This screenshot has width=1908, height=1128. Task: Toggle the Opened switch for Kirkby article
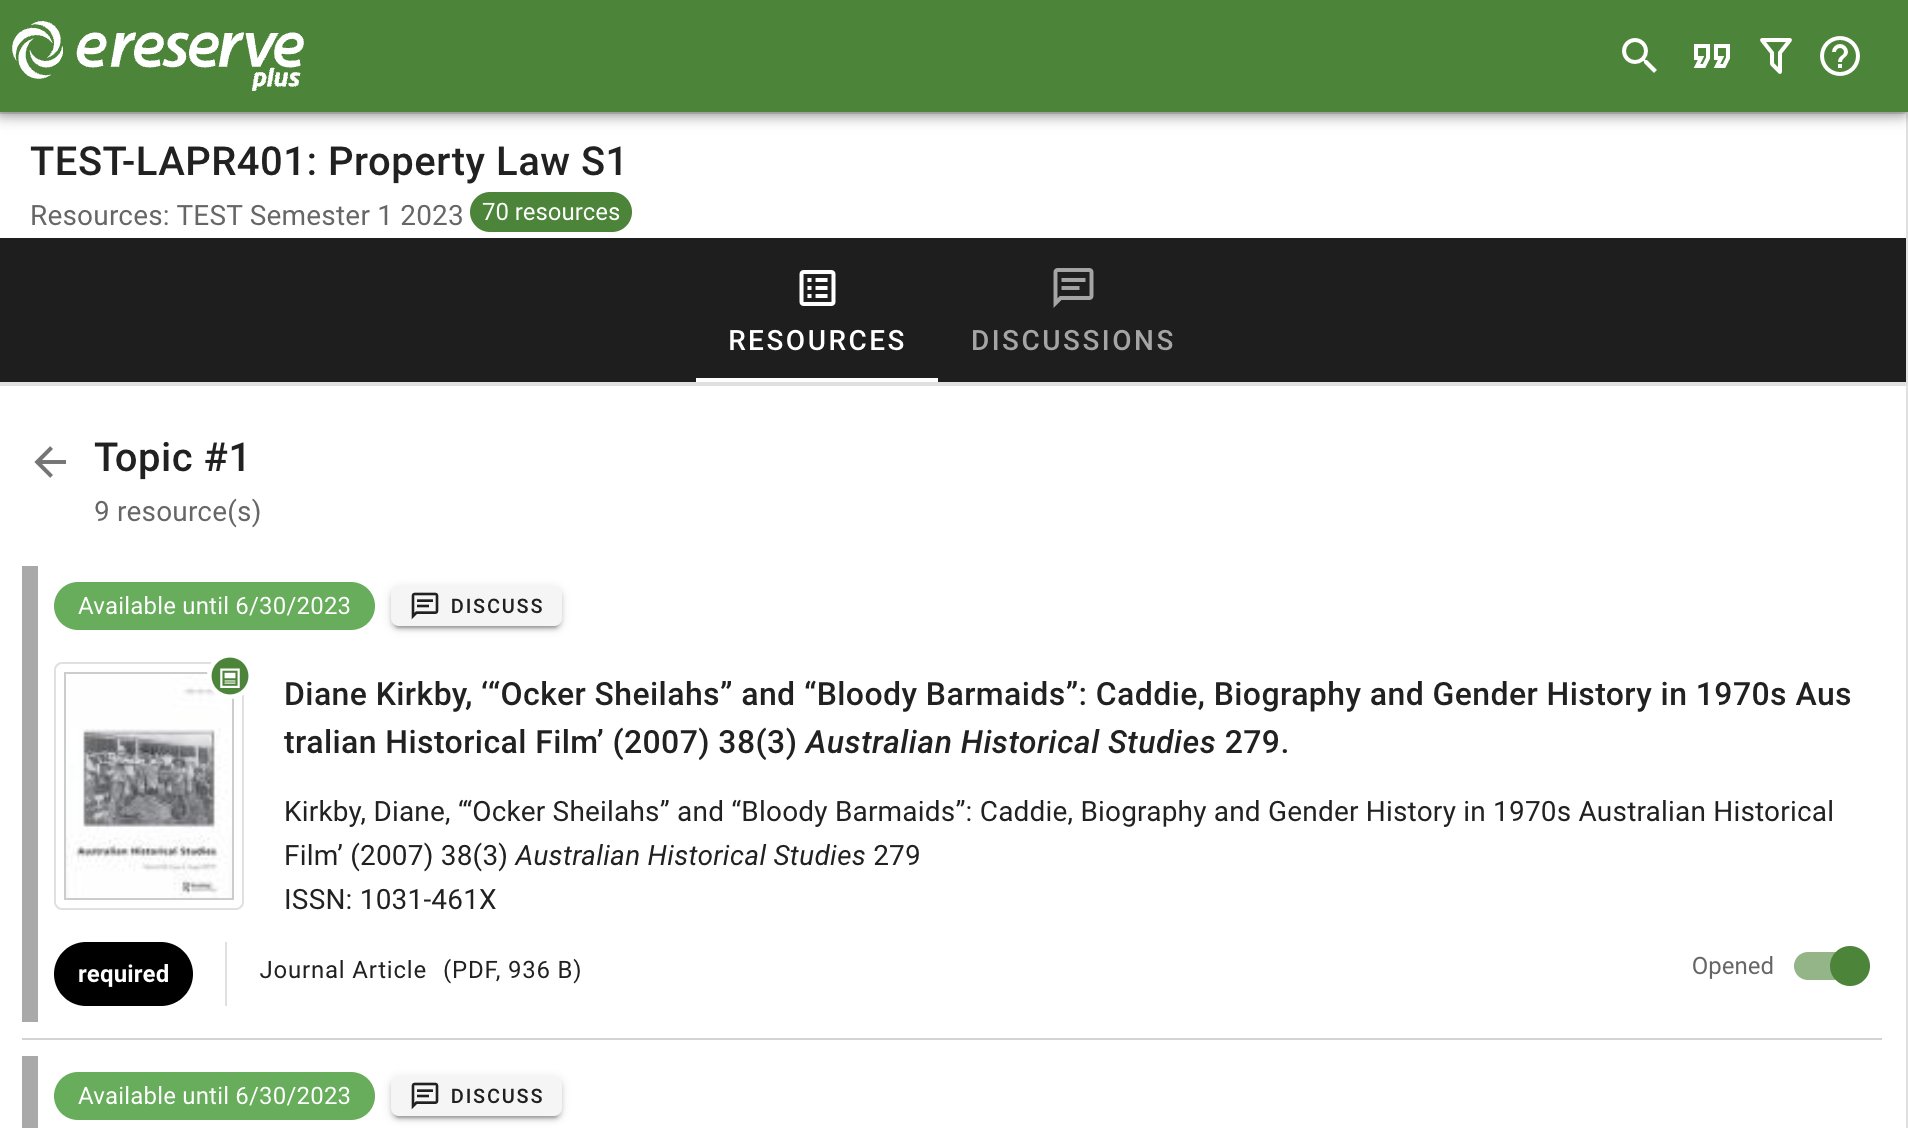pyautogui.click(x=1832, y=966)
